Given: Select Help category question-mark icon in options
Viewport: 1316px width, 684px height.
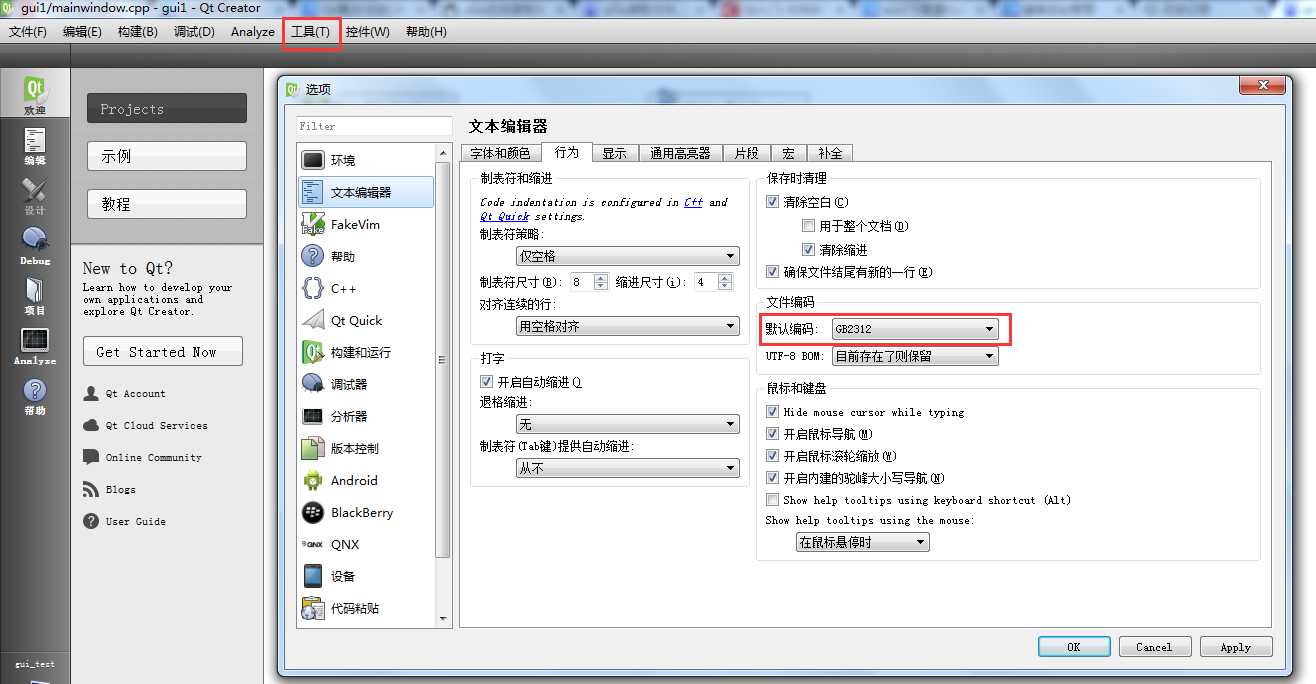Looking at the screenshot, I should click(x=313, y=256).
